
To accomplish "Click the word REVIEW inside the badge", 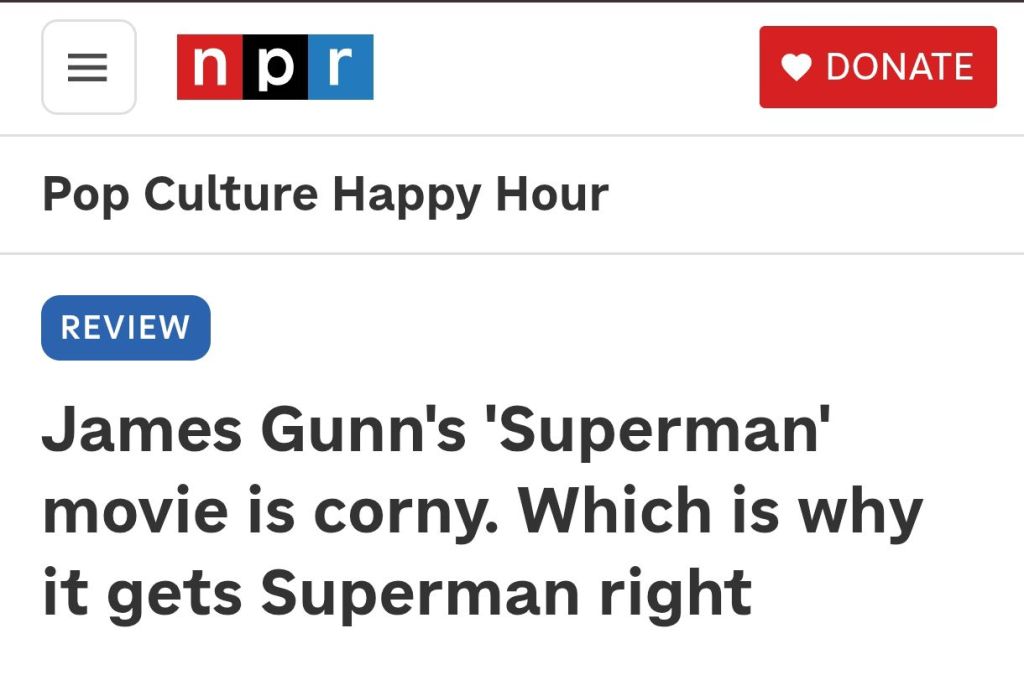I will [125, 328].
